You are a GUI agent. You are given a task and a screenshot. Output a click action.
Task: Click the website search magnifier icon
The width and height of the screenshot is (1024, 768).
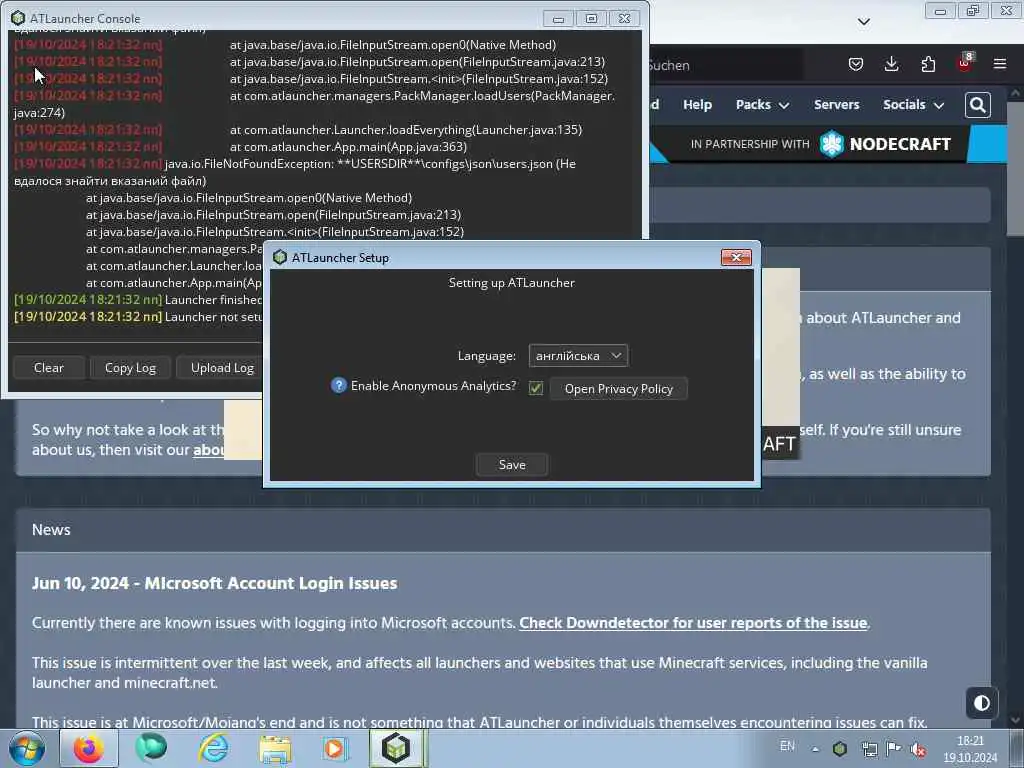click(978, 104)
